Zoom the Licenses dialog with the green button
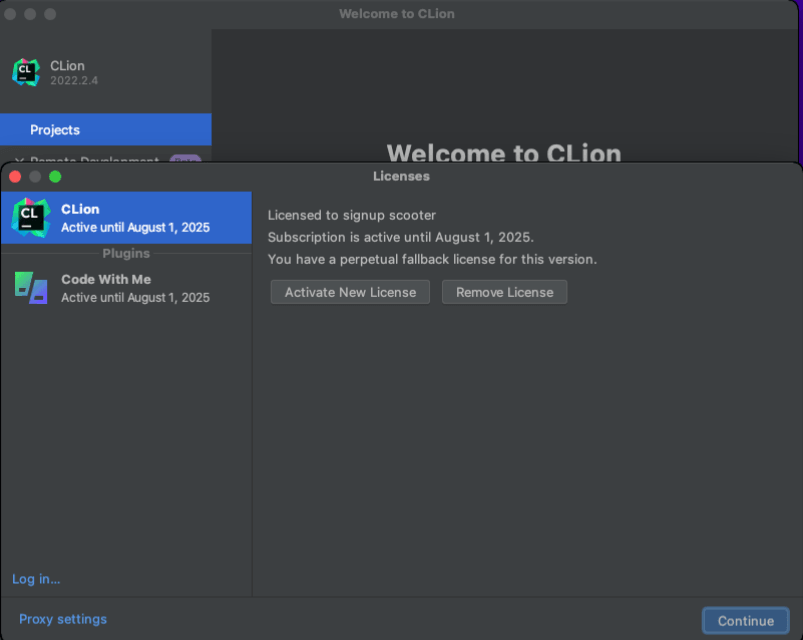This screenshot has width=803, height=640. coord(55,177)
